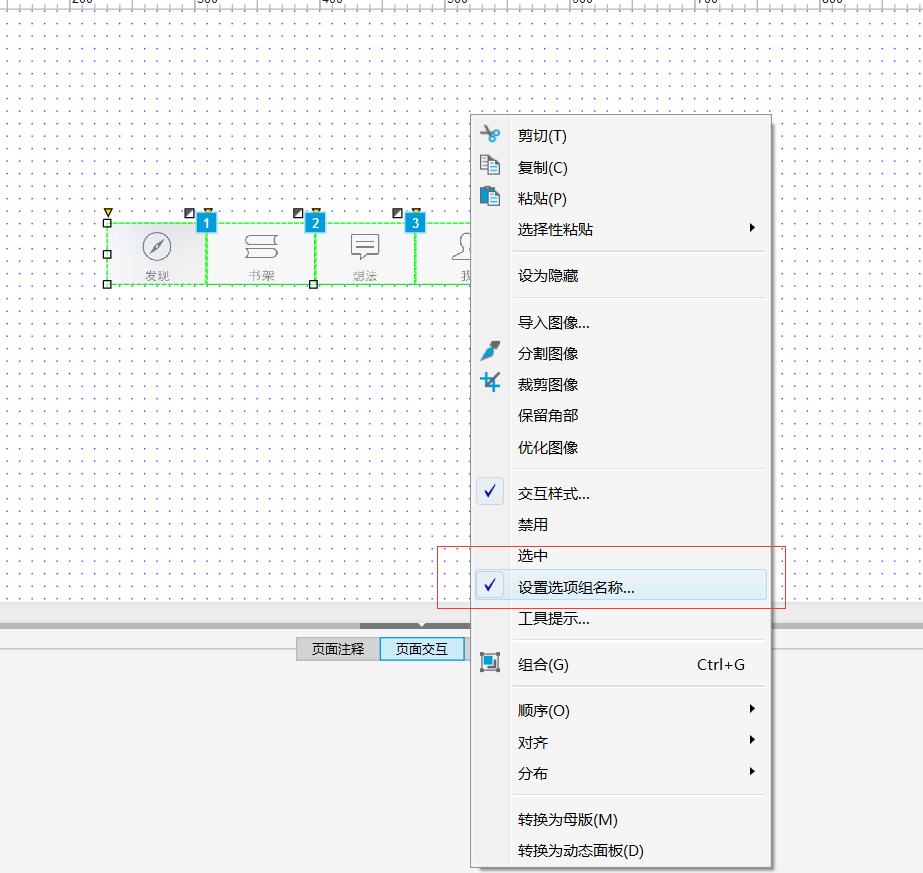The image size is (923, 873).
Task: Click the Group icon beside 组合(G)
Action: [489, 663]
